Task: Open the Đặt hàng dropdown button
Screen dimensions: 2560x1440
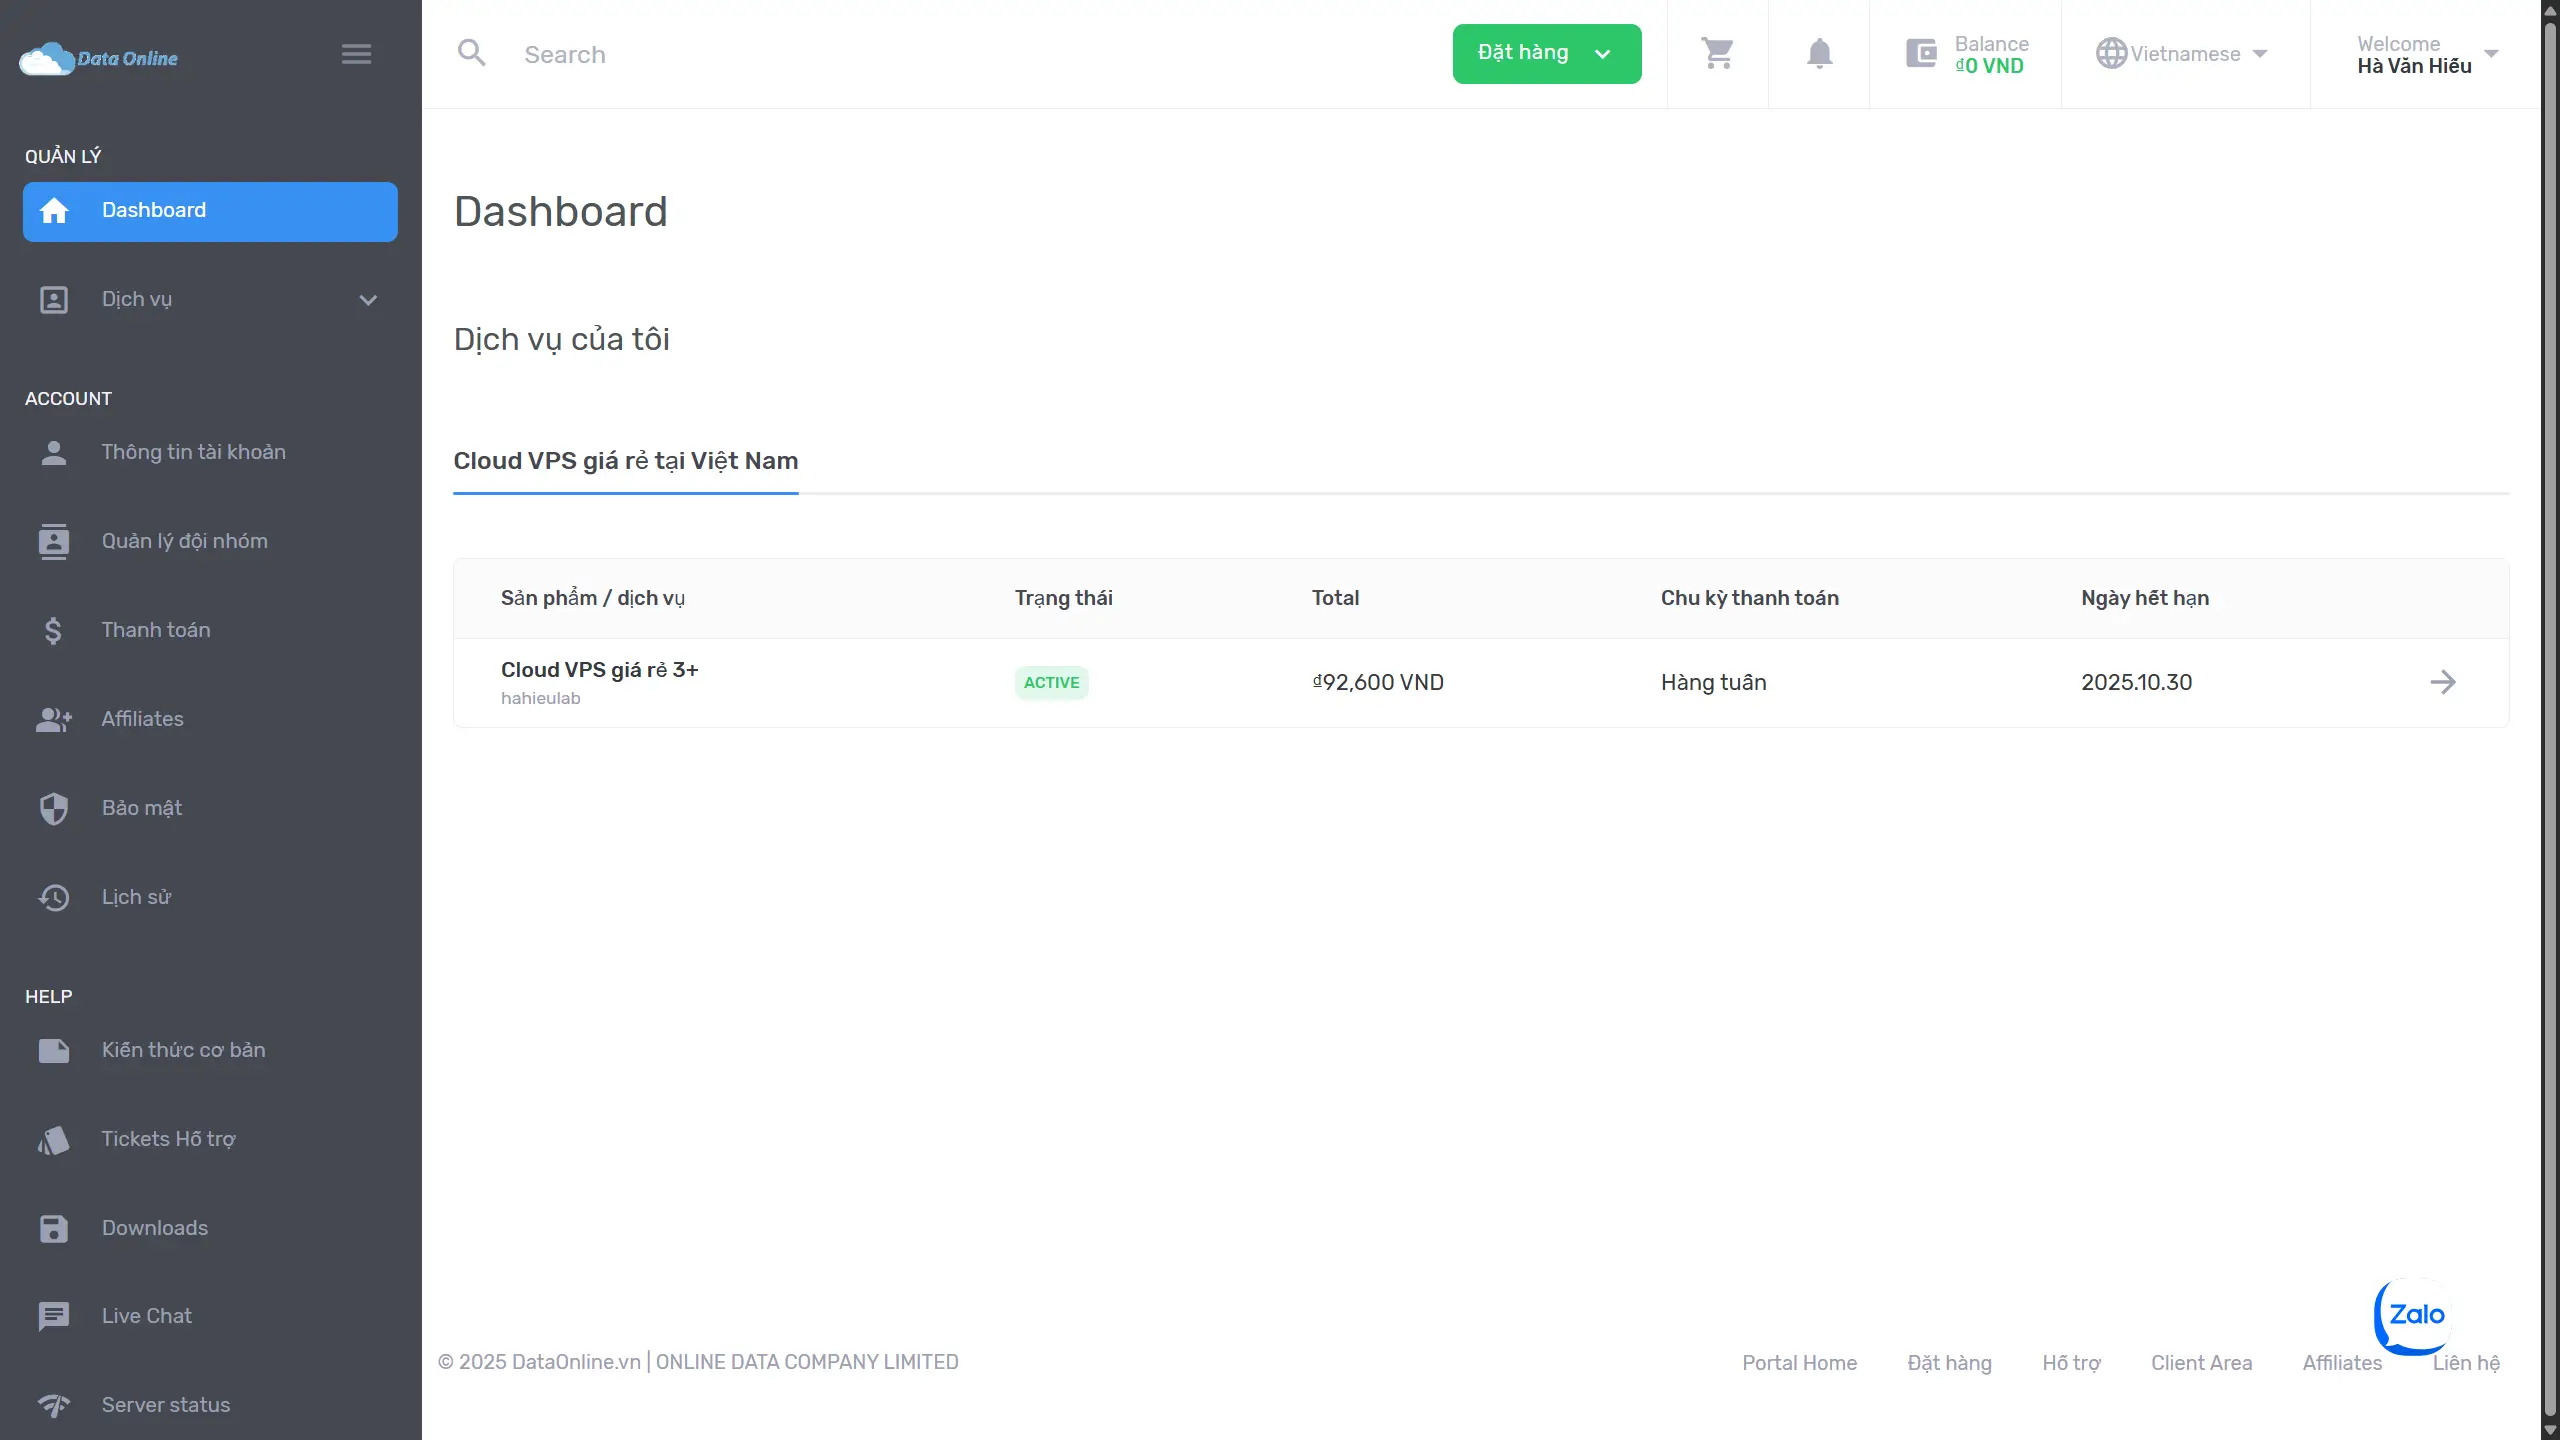Action: (1546, 54)
